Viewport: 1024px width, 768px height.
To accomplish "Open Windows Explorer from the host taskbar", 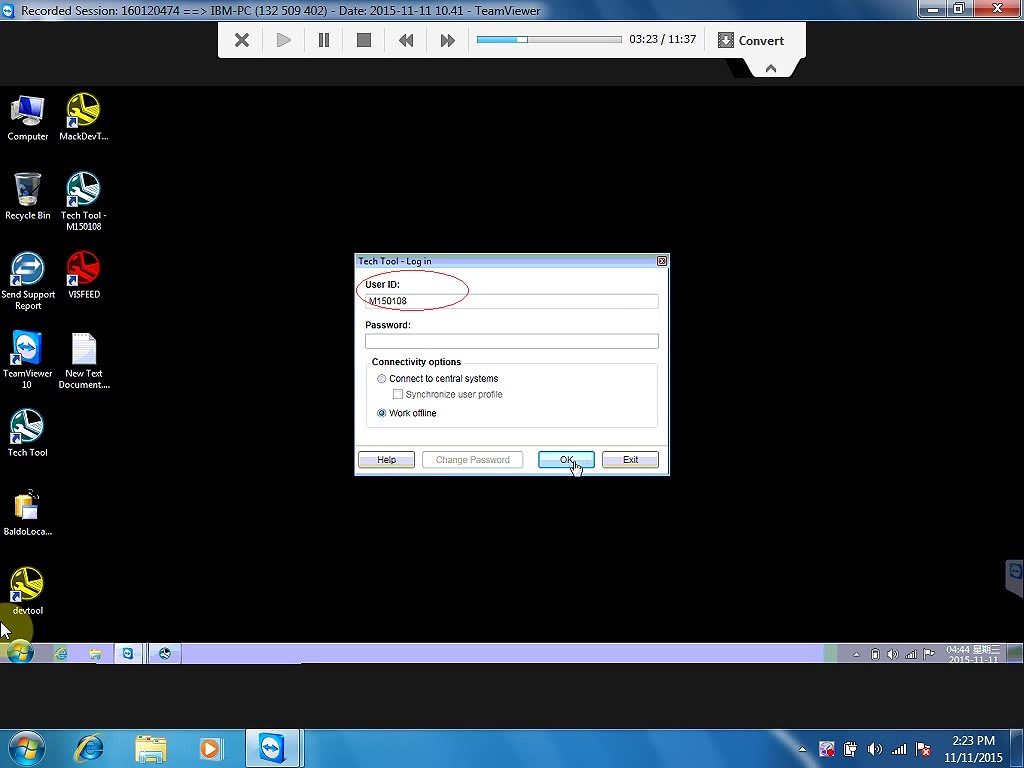I will (x=151, y=748).
